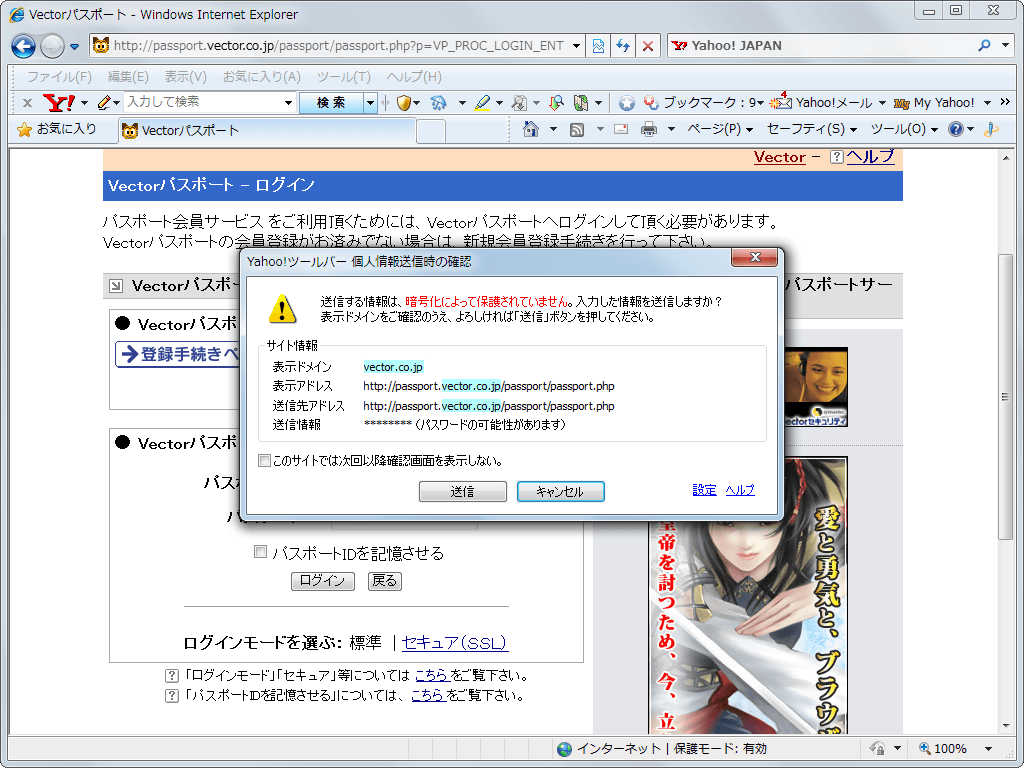1024x768 pixels.
Task: Click the Yahoo! Y! logo in toolbar
Action: pyautogui.click(x=59, y=103)
